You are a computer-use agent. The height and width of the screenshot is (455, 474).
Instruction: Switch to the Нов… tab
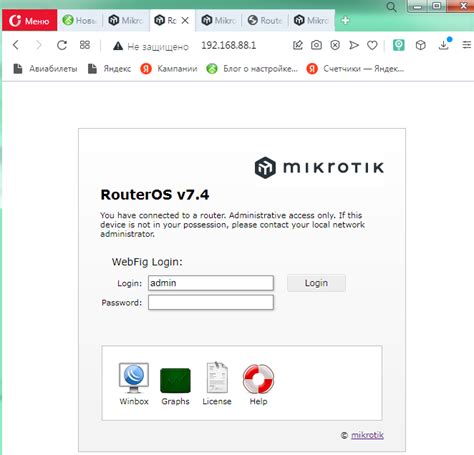[x=80, y=21]
